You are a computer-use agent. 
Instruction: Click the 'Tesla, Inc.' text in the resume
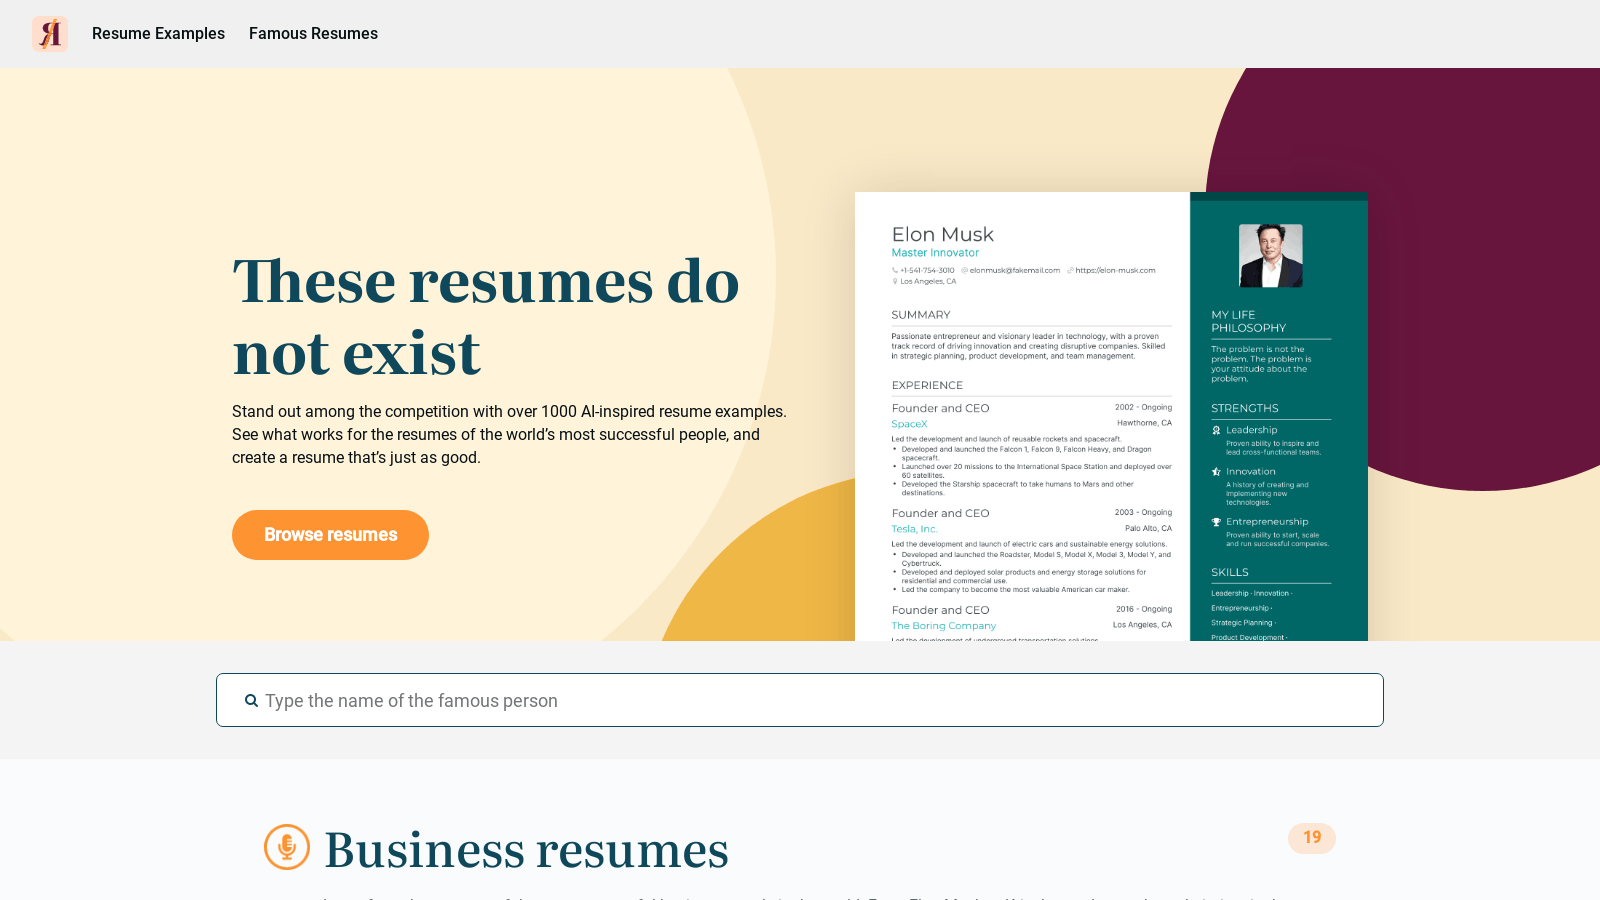(914, 529)
